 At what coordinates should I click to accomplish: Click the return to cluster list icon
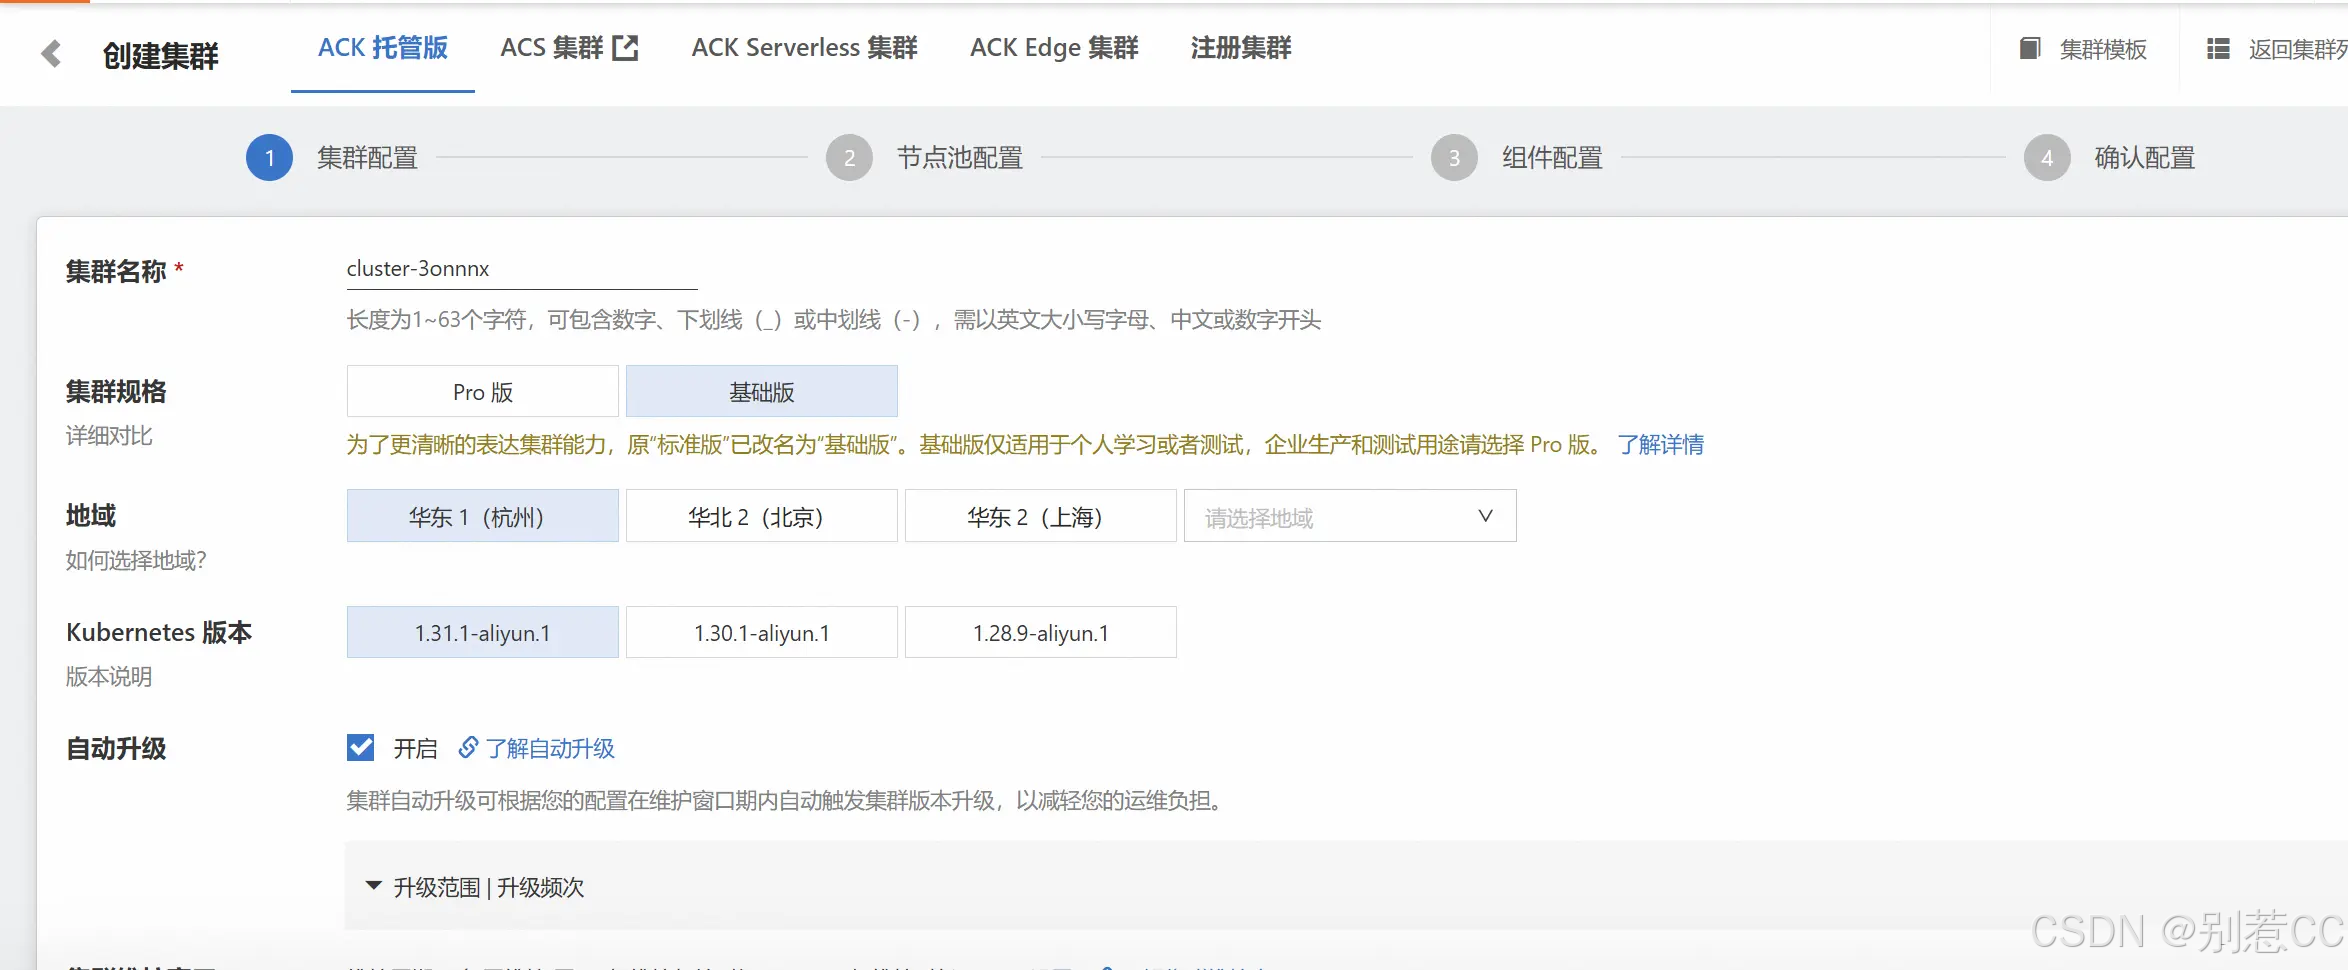coord(2218,48)
